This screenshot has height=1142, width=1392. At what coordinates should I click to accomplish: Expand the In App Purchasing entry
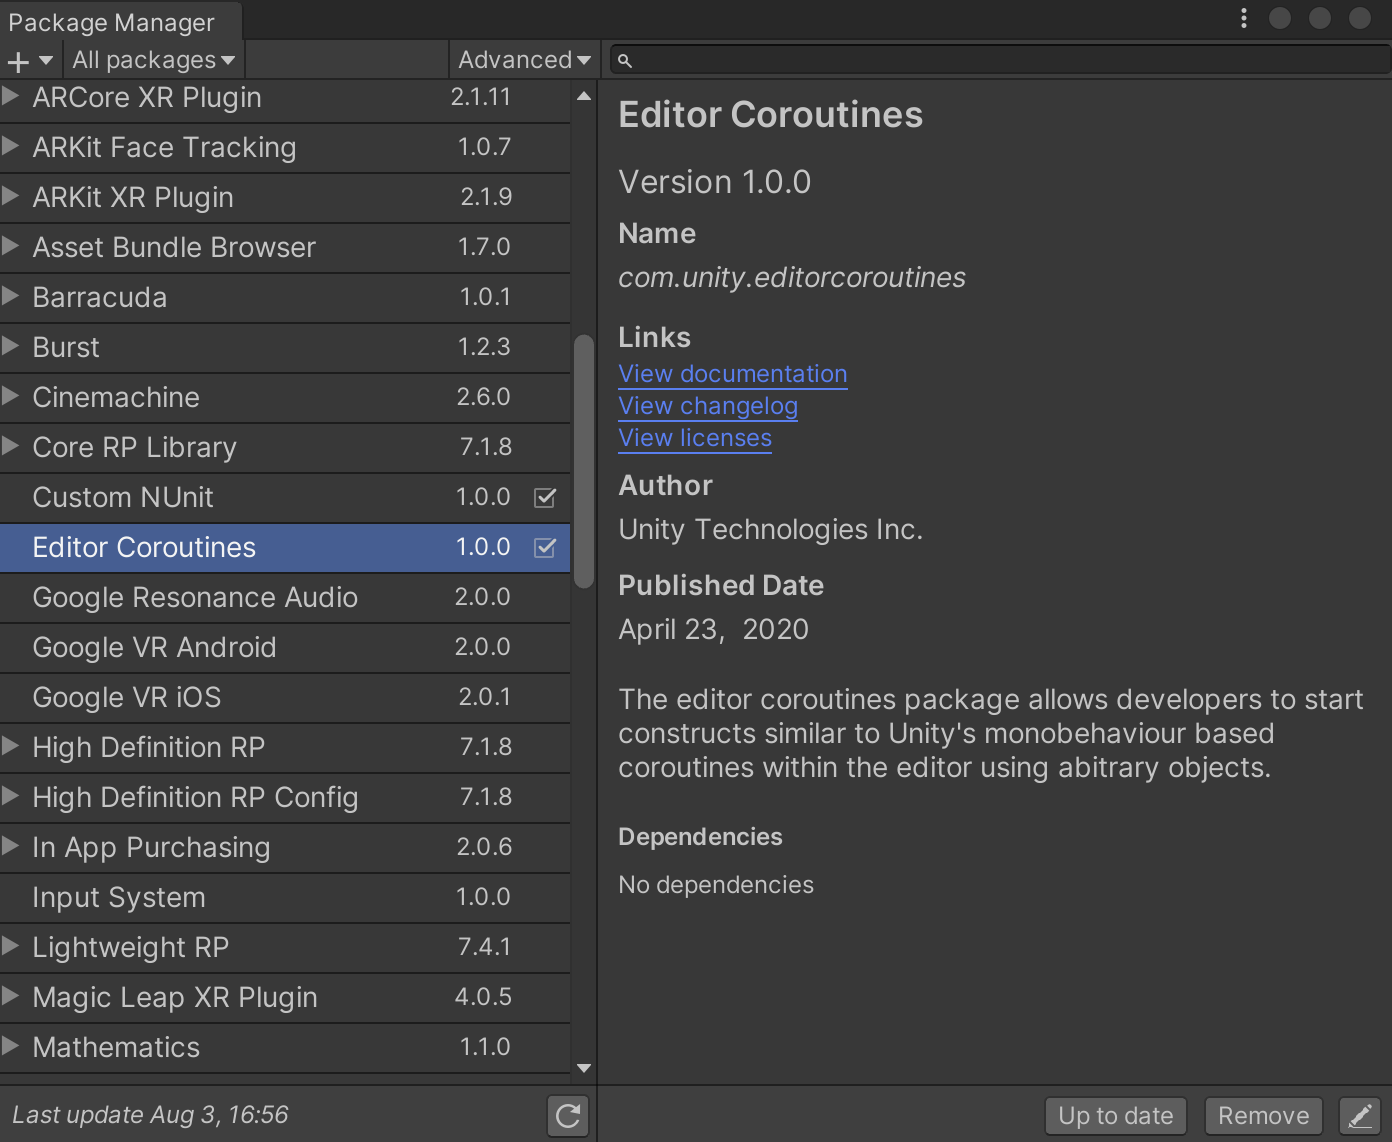coord(11,846)
